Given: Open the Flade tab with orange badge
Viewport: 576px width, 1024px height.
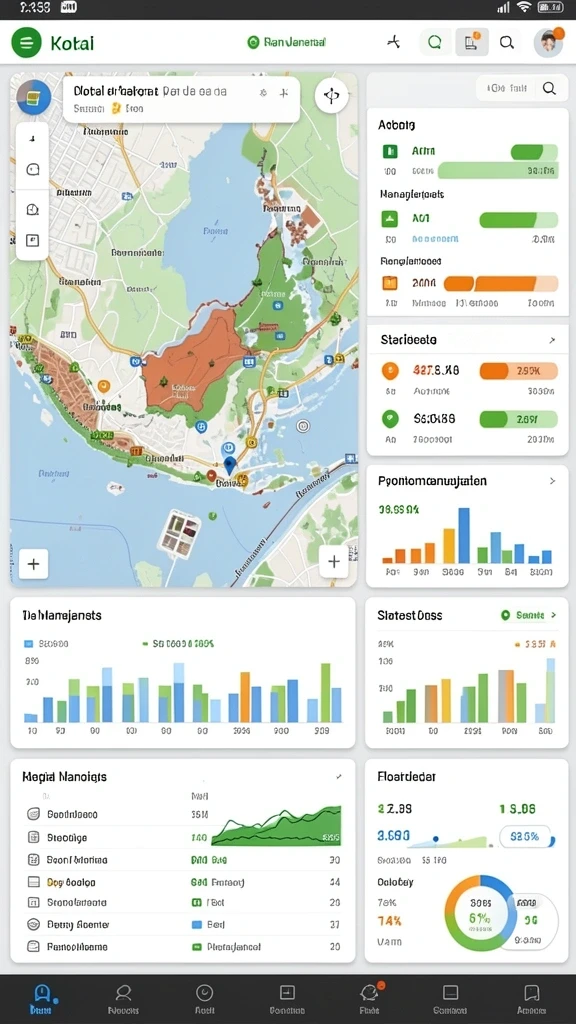Looking at the screenshot, I should click(370, 999).
